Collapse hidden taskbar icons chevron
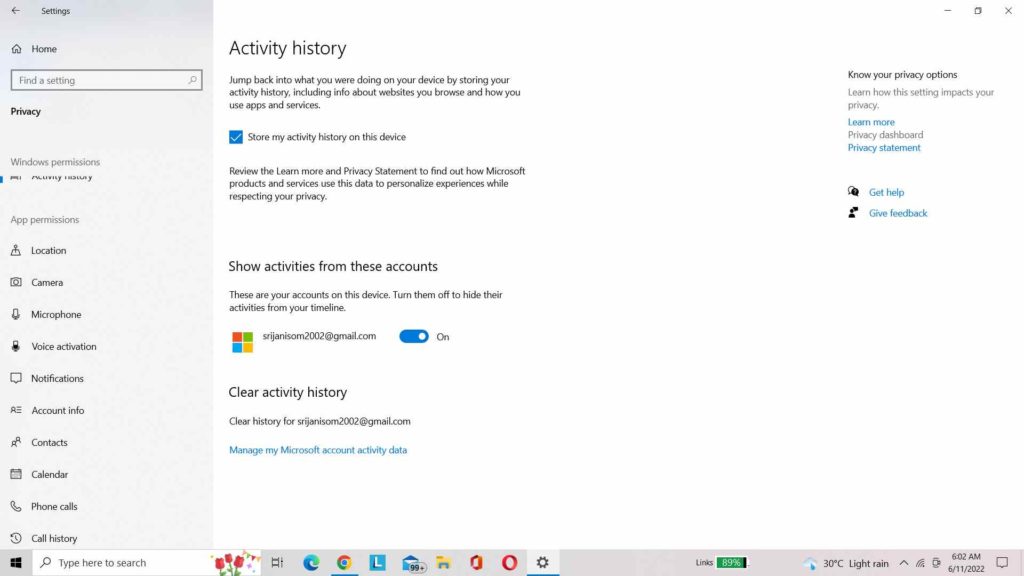This screenshot has width=1024, height=576. (x=903, y=563)
